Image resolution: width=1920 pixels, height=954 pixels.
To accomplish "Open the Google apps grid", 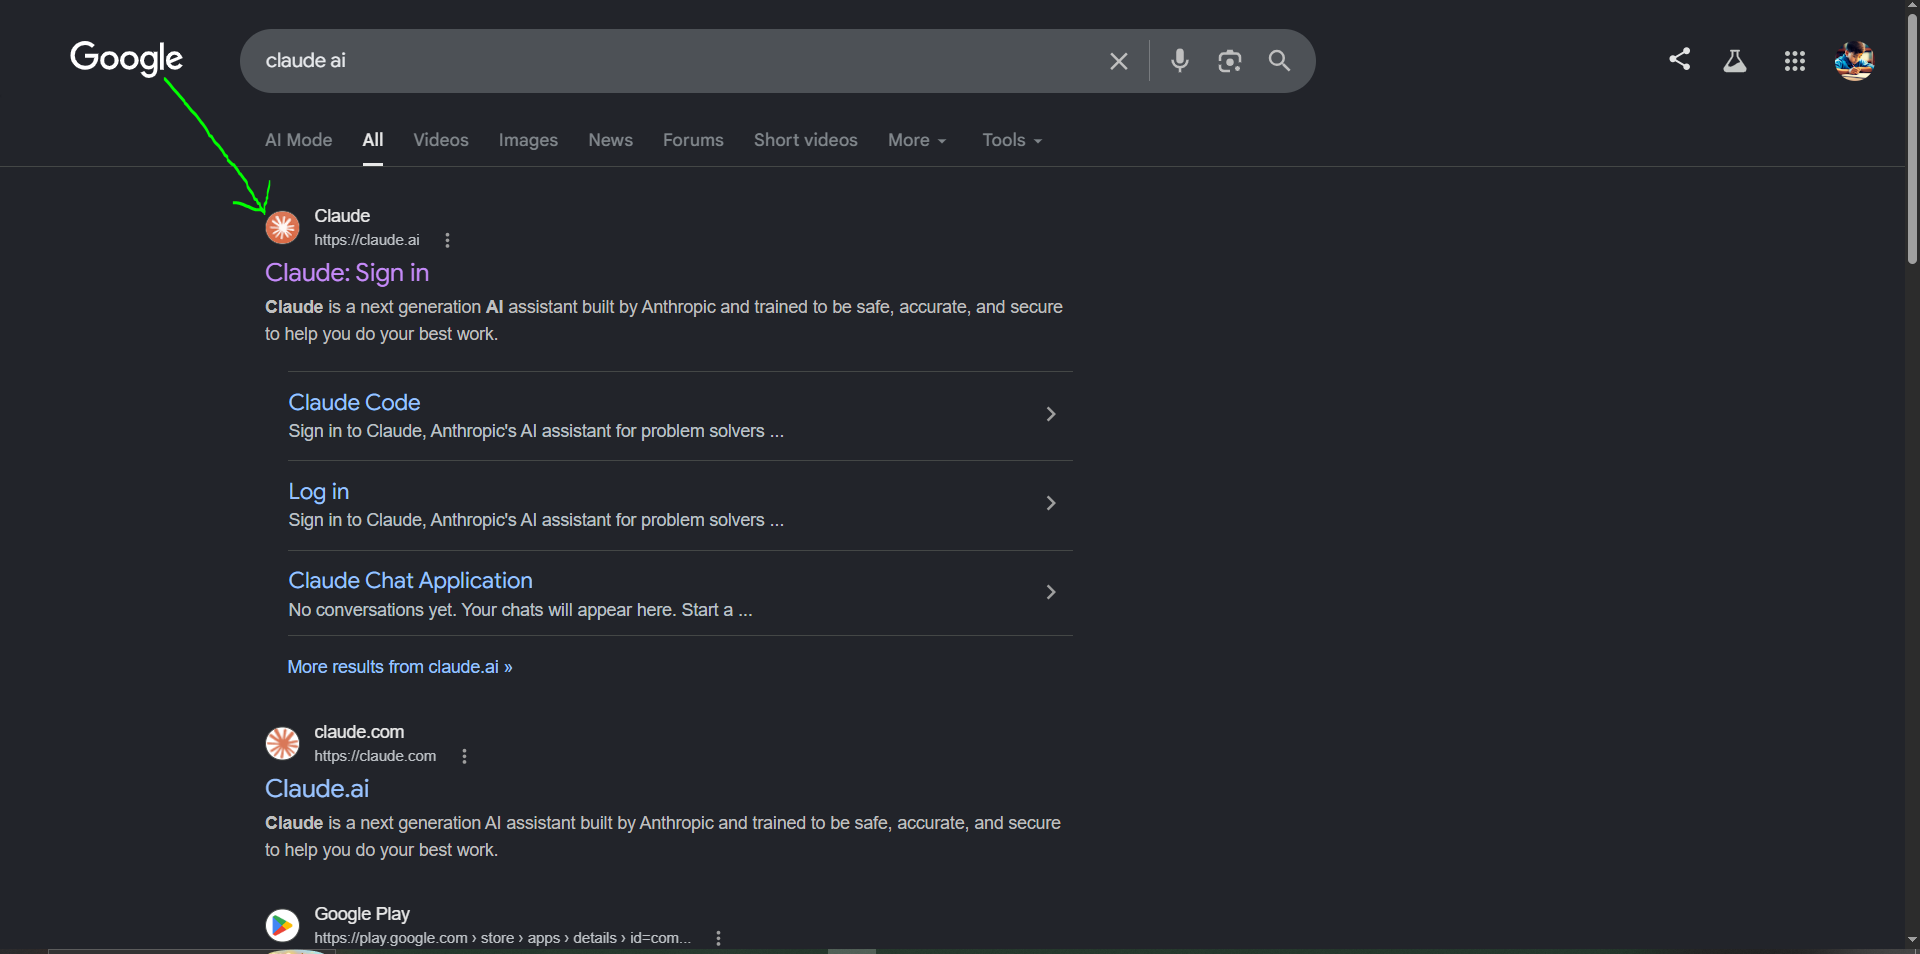I will point(1795,61).
